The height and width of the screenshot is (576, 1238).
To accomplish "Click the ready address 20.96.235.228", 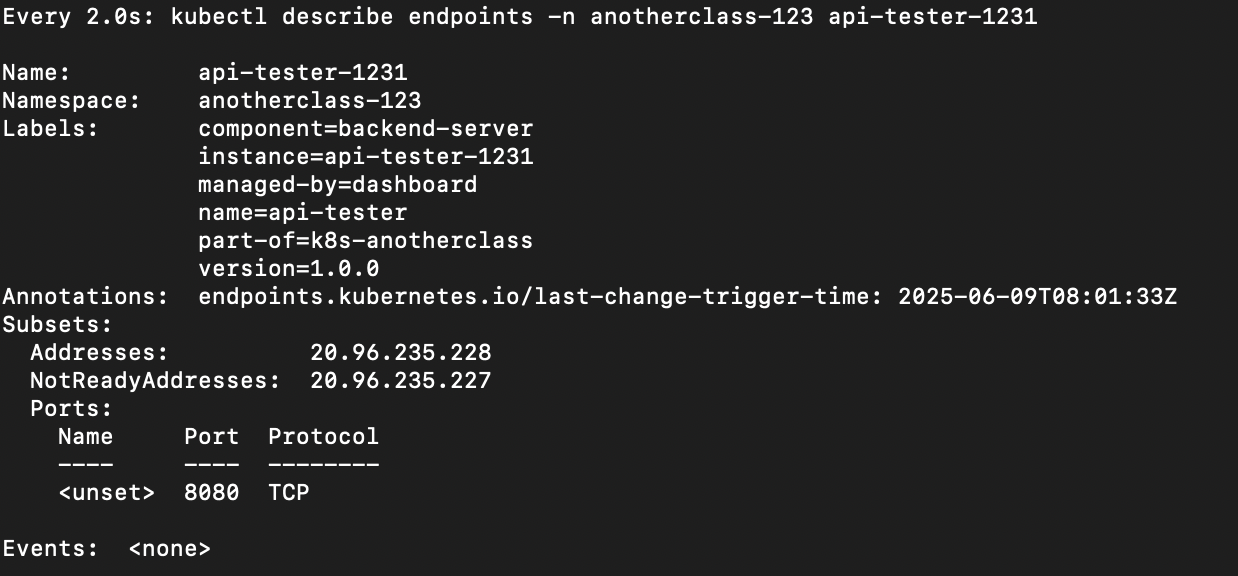I will (400, 353).
